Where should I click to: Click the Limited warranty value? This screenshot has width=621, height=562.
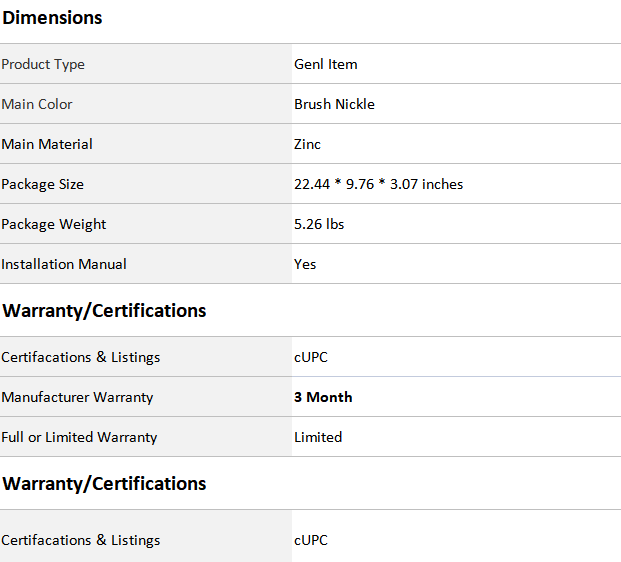318,437
